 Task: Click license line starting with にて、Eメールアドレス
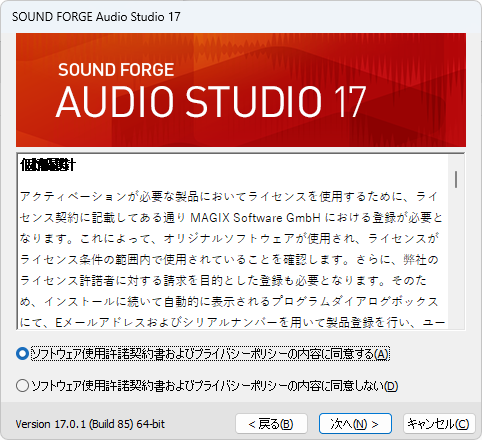232,322
